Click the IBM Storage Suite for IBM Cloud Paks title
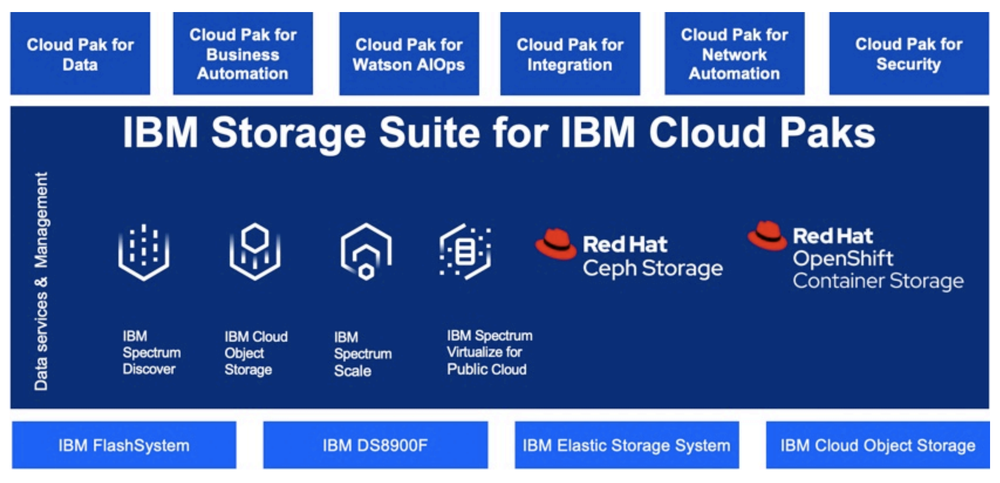This screenshot has height=483, width=1000. click(x=499, y=134)
